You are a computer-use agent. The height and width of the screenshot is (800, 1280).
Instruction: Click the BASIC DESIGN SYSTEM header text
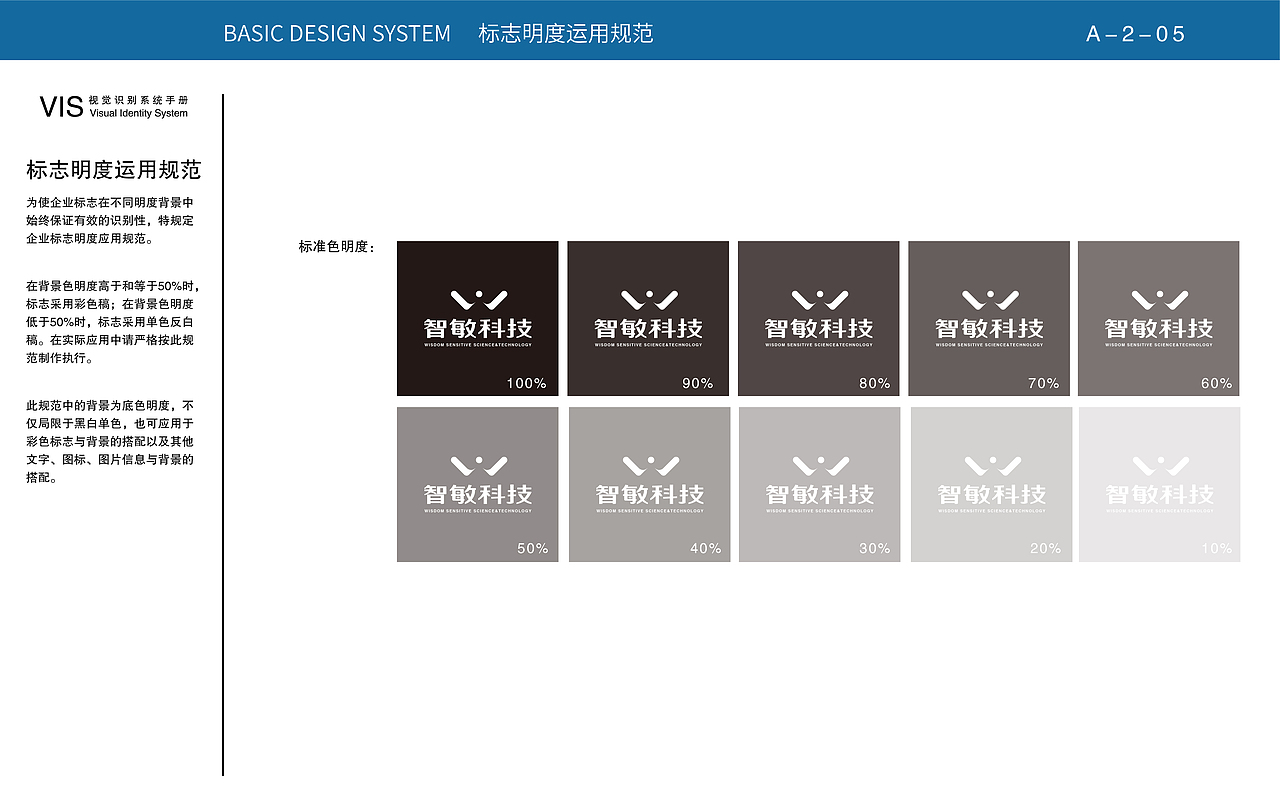pyautogui.click(x=337, y=33)
